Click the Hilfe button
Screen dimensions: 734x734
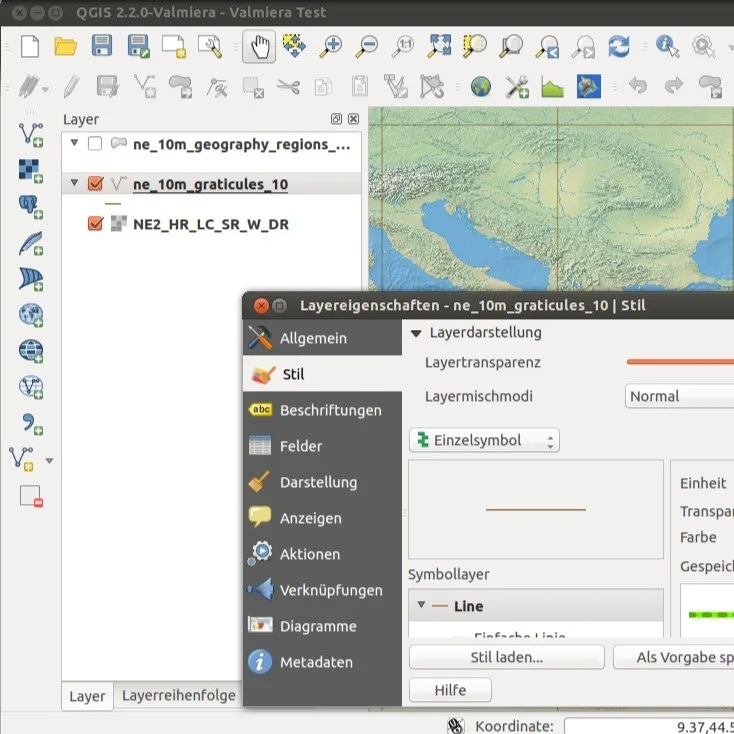click(x=450, y=690)
